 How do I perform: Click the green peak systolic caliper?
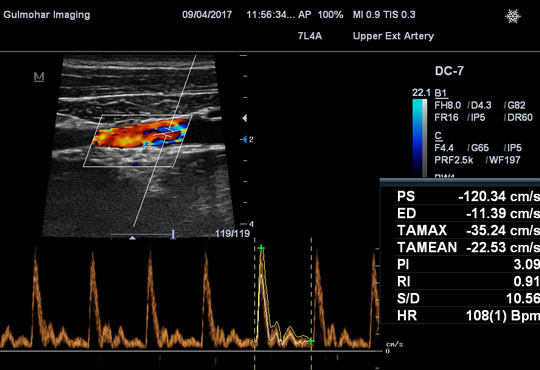tap(261, 248)
